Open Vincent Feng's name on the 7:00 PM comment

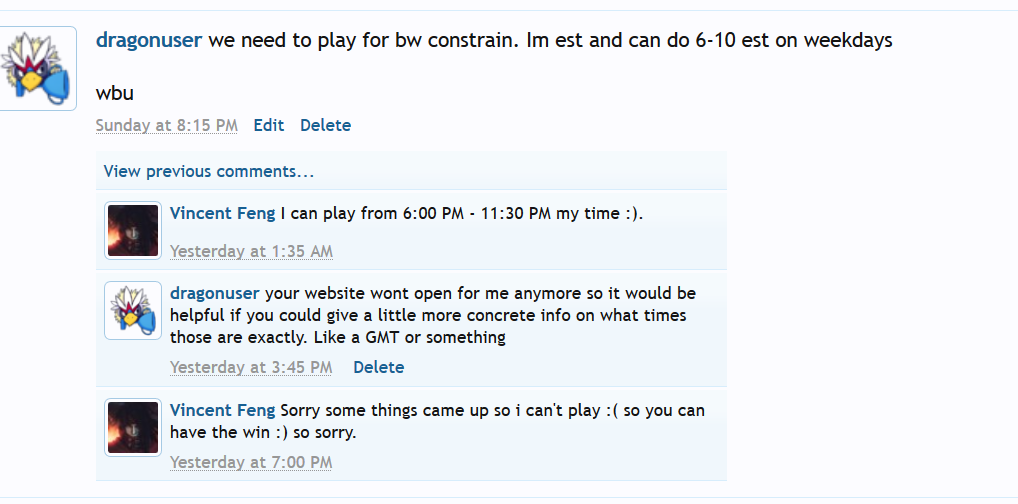[223, 411]
